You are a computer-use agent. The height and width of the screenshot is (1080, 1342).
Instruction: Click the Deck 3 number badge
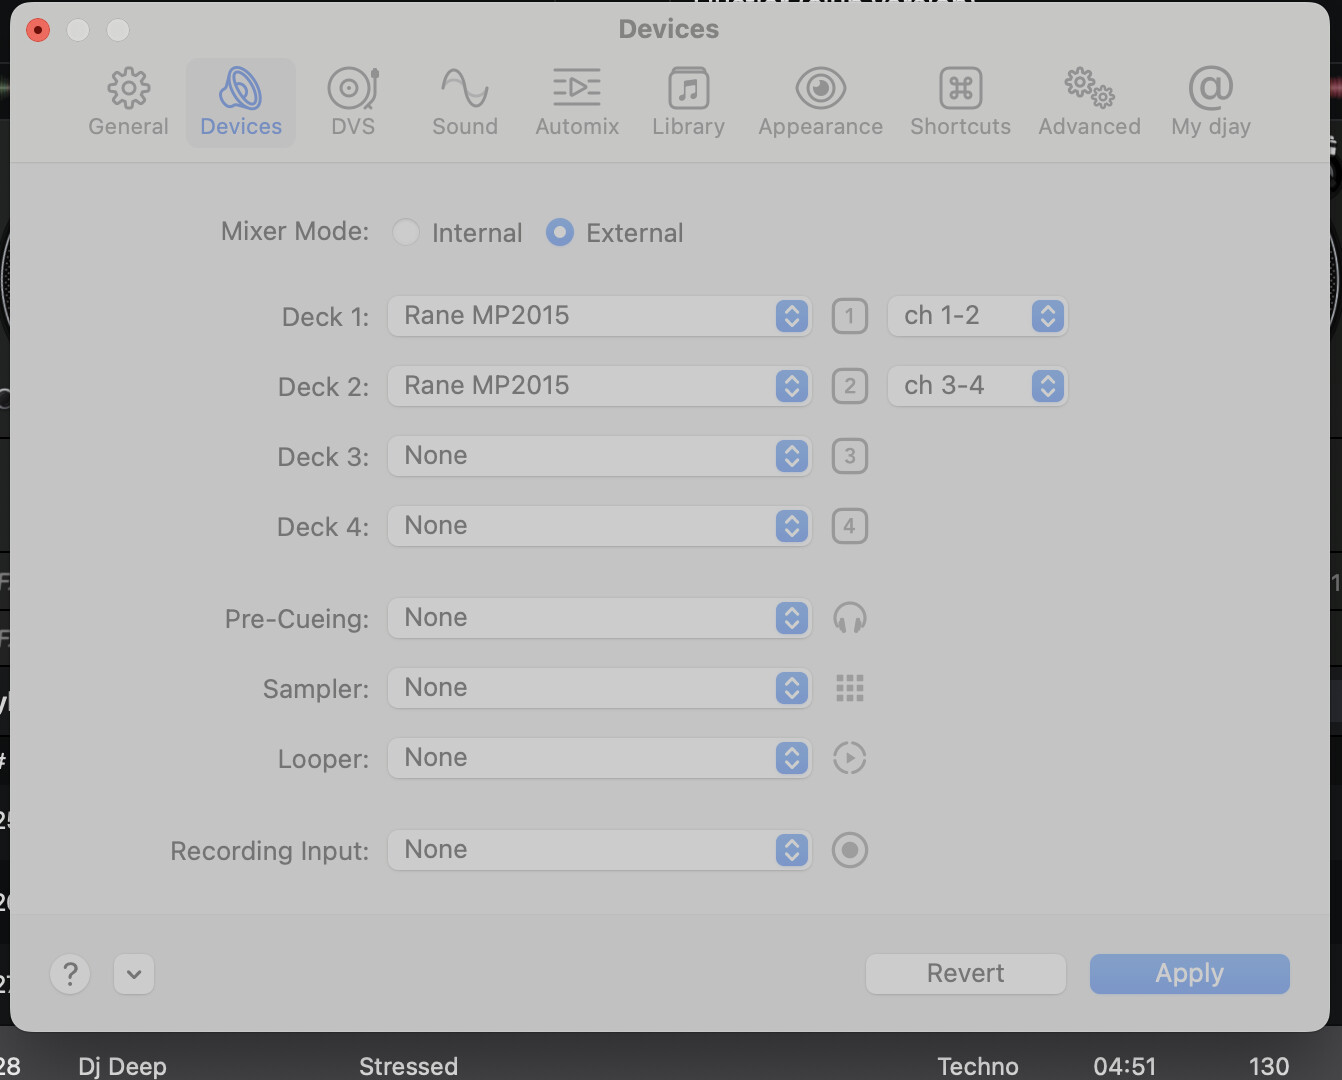tap(849, 456)
